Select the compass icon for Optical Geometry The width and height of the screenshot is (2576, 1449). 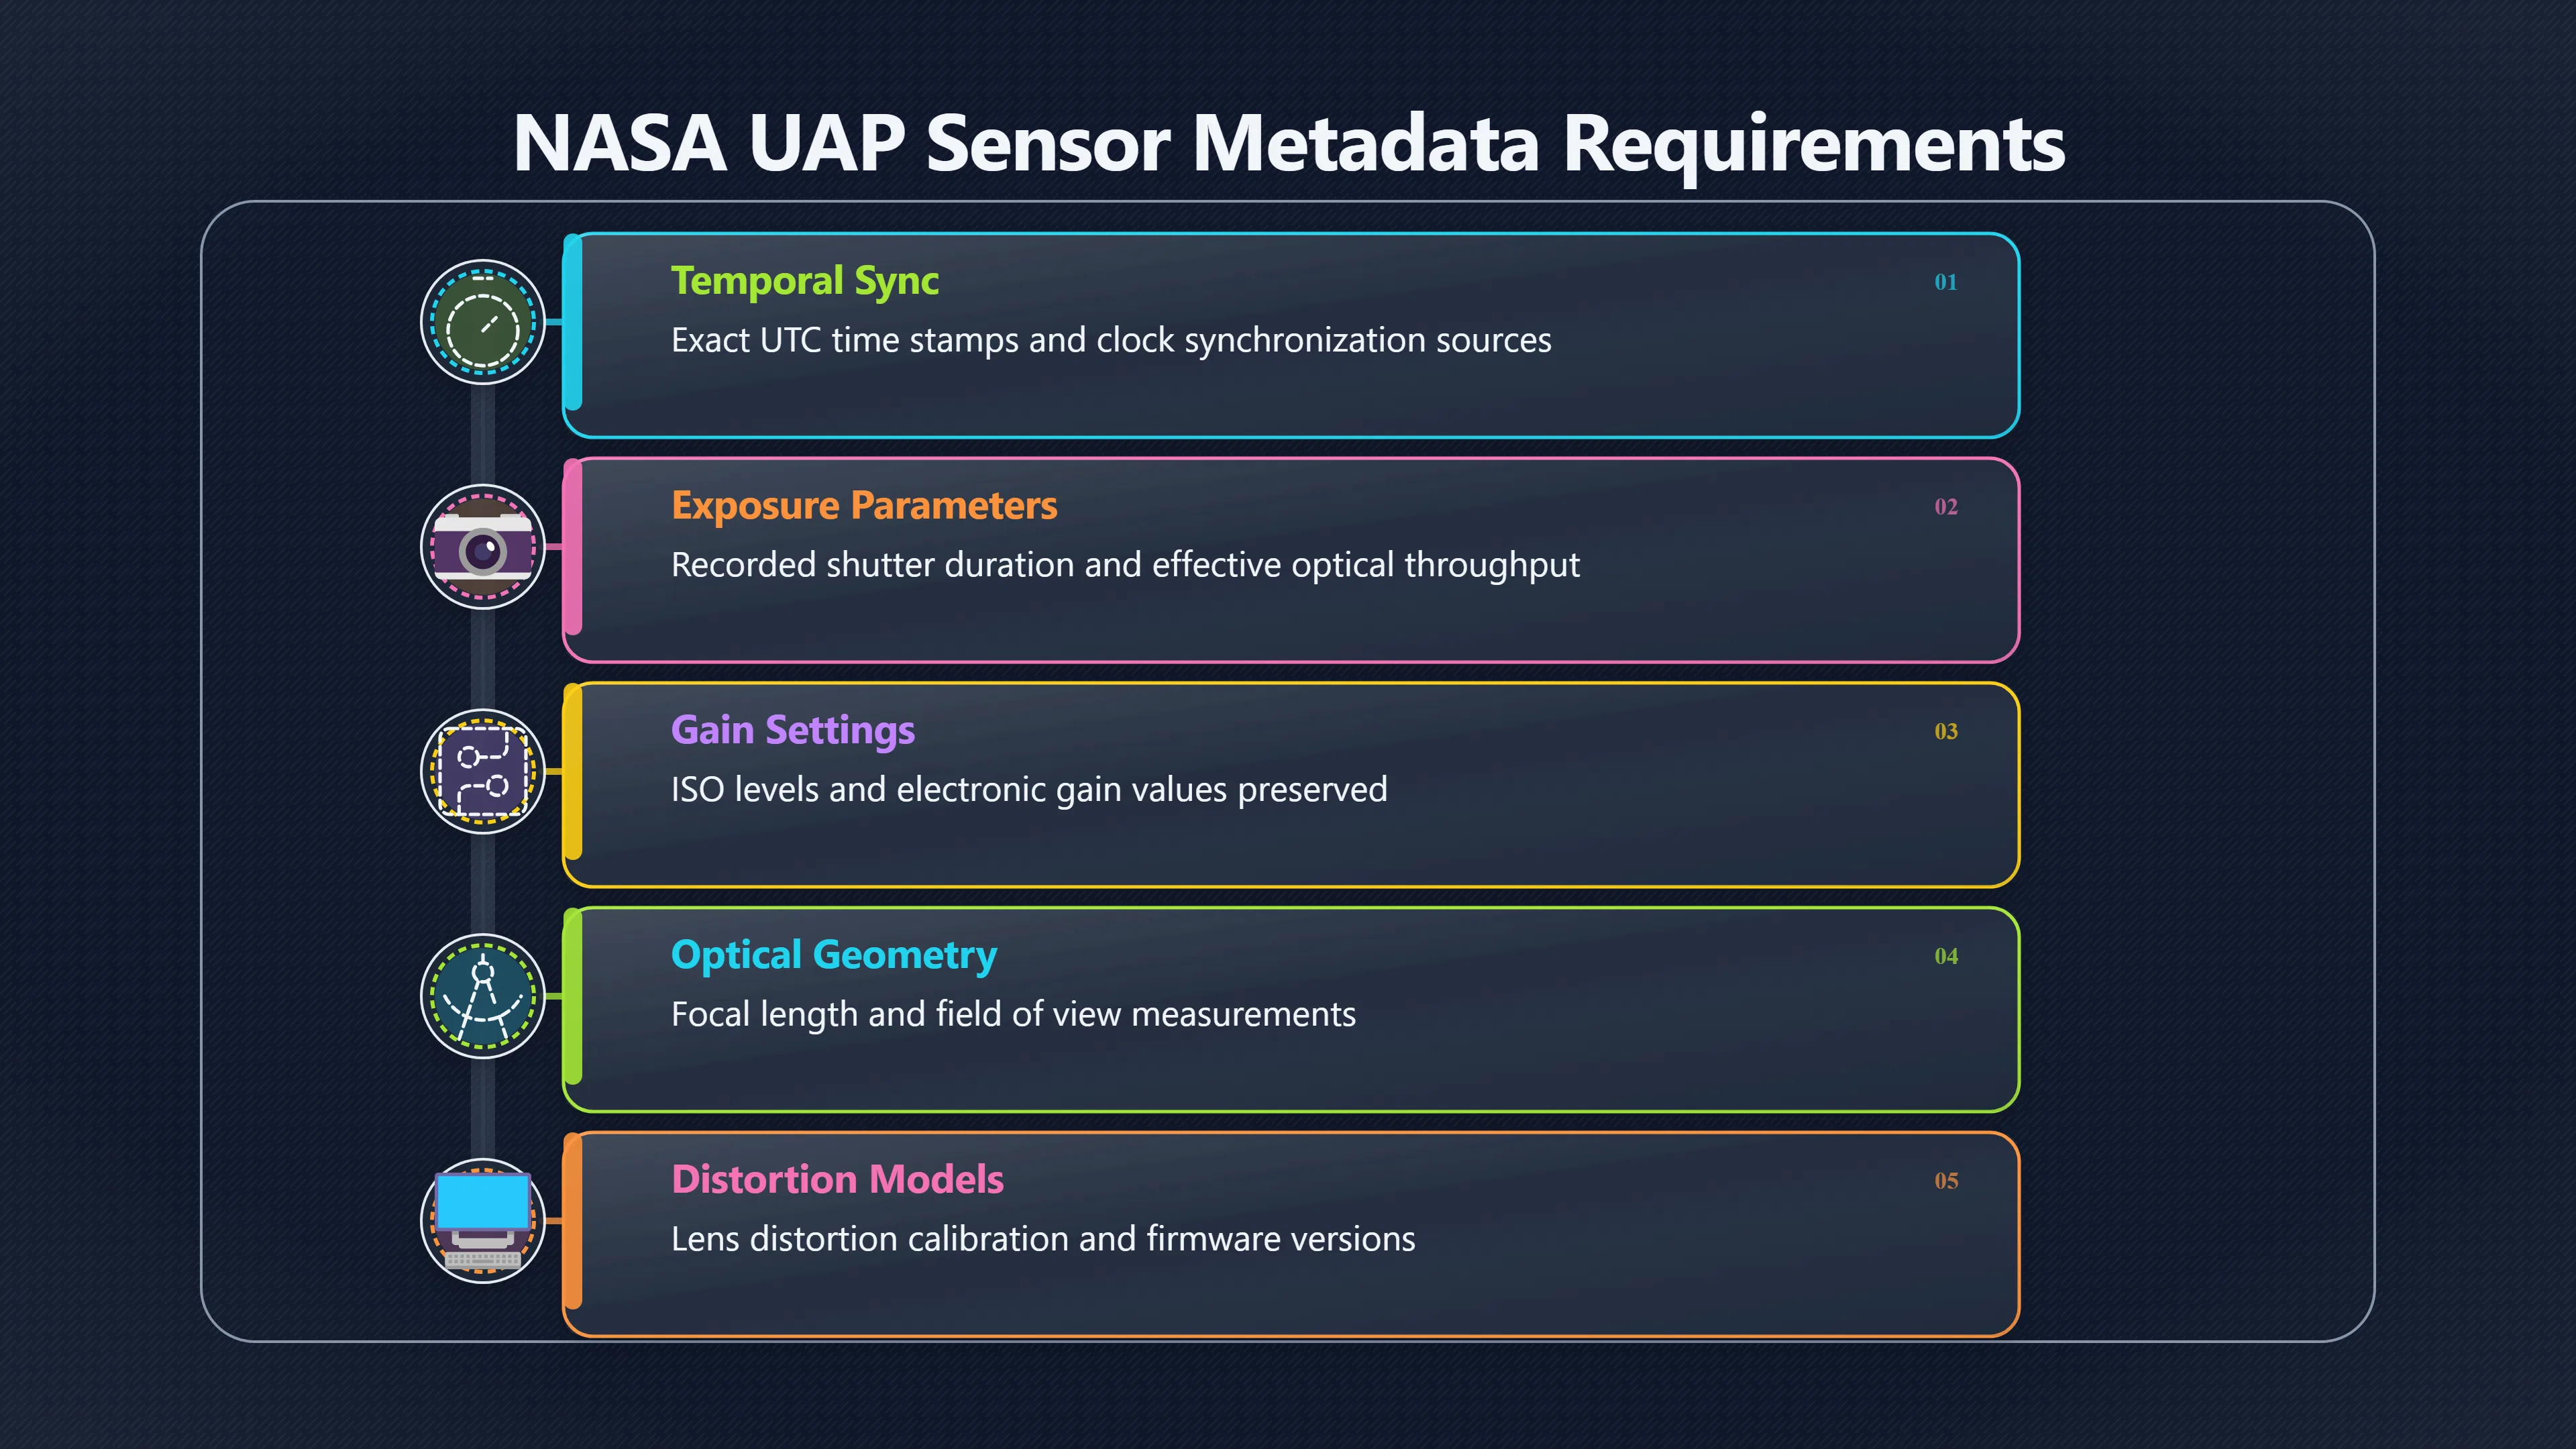[x=483, y=996]
